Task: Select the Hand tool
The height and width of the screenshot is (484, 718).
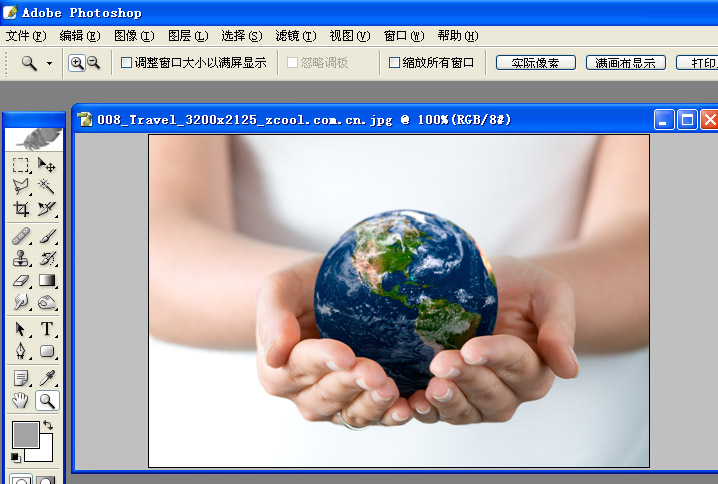Action: pyautogui.click(x=21, y=401)
